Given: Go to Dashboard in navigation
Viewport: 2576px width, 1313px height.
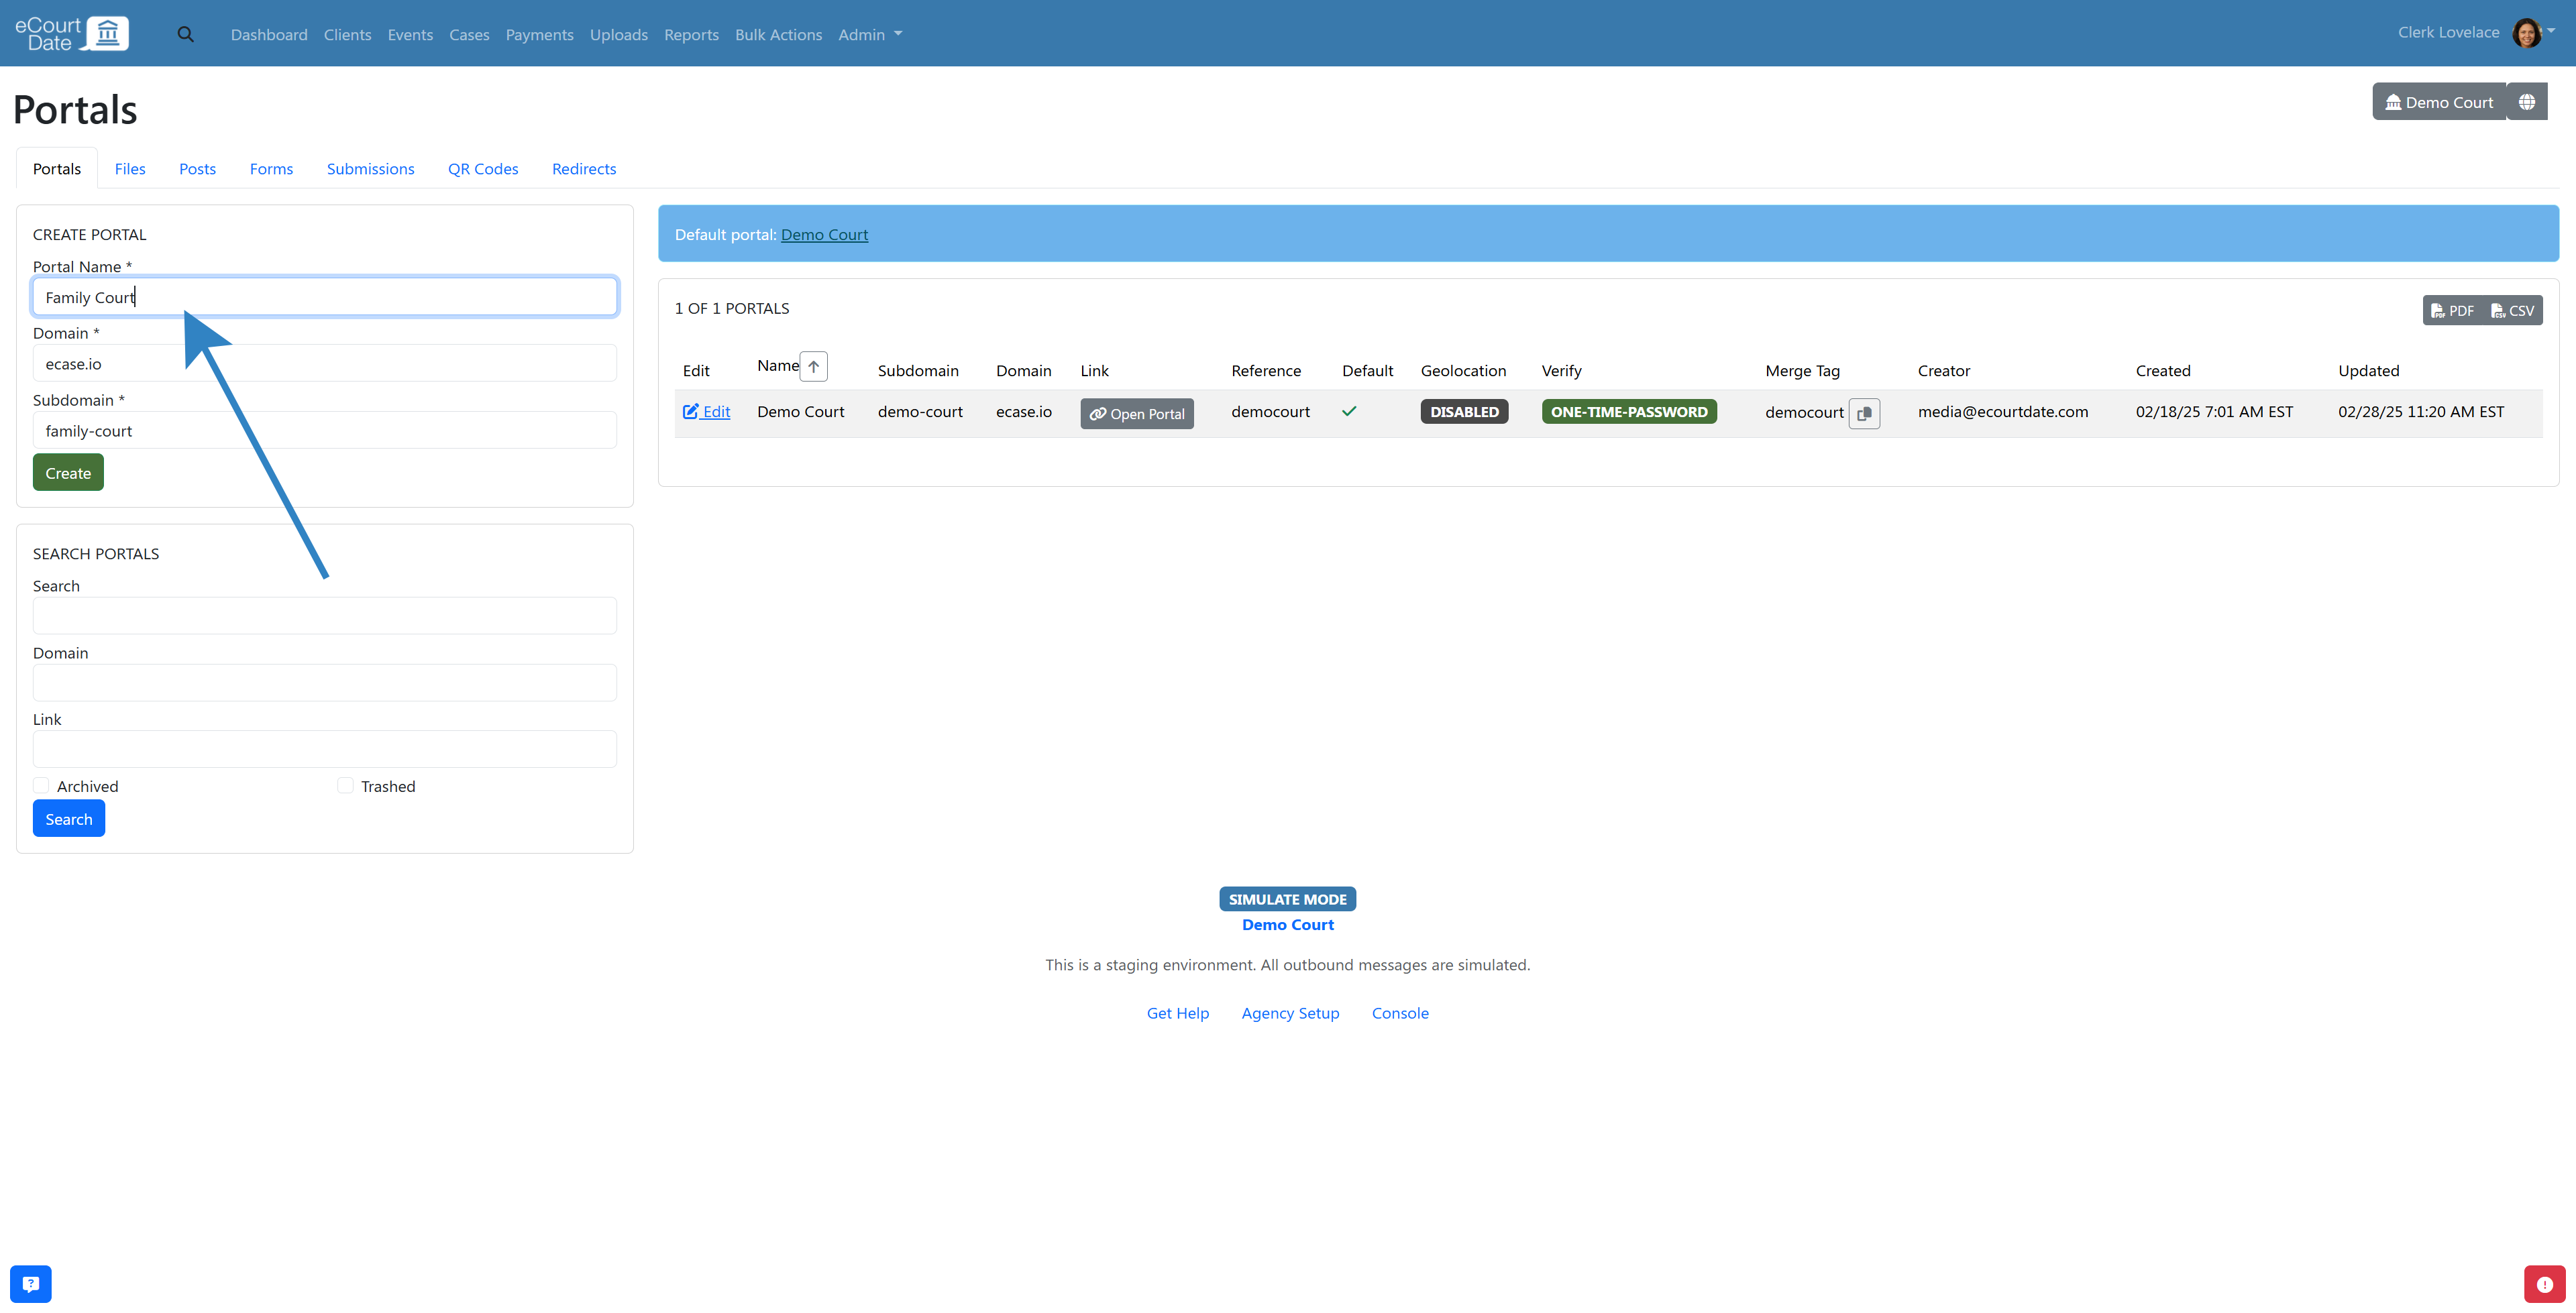Looking at the screenshot, I should point(269,34).
